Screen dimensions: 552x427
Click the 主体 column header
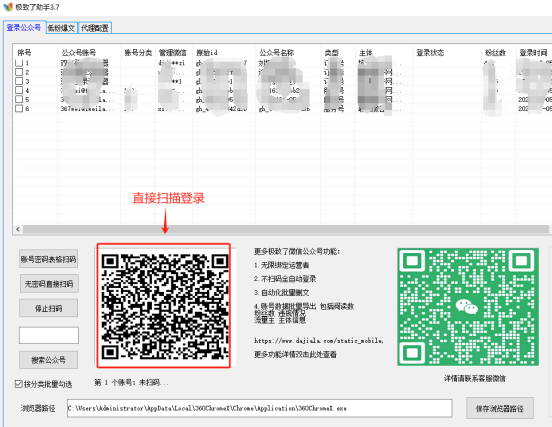[366, 53]
